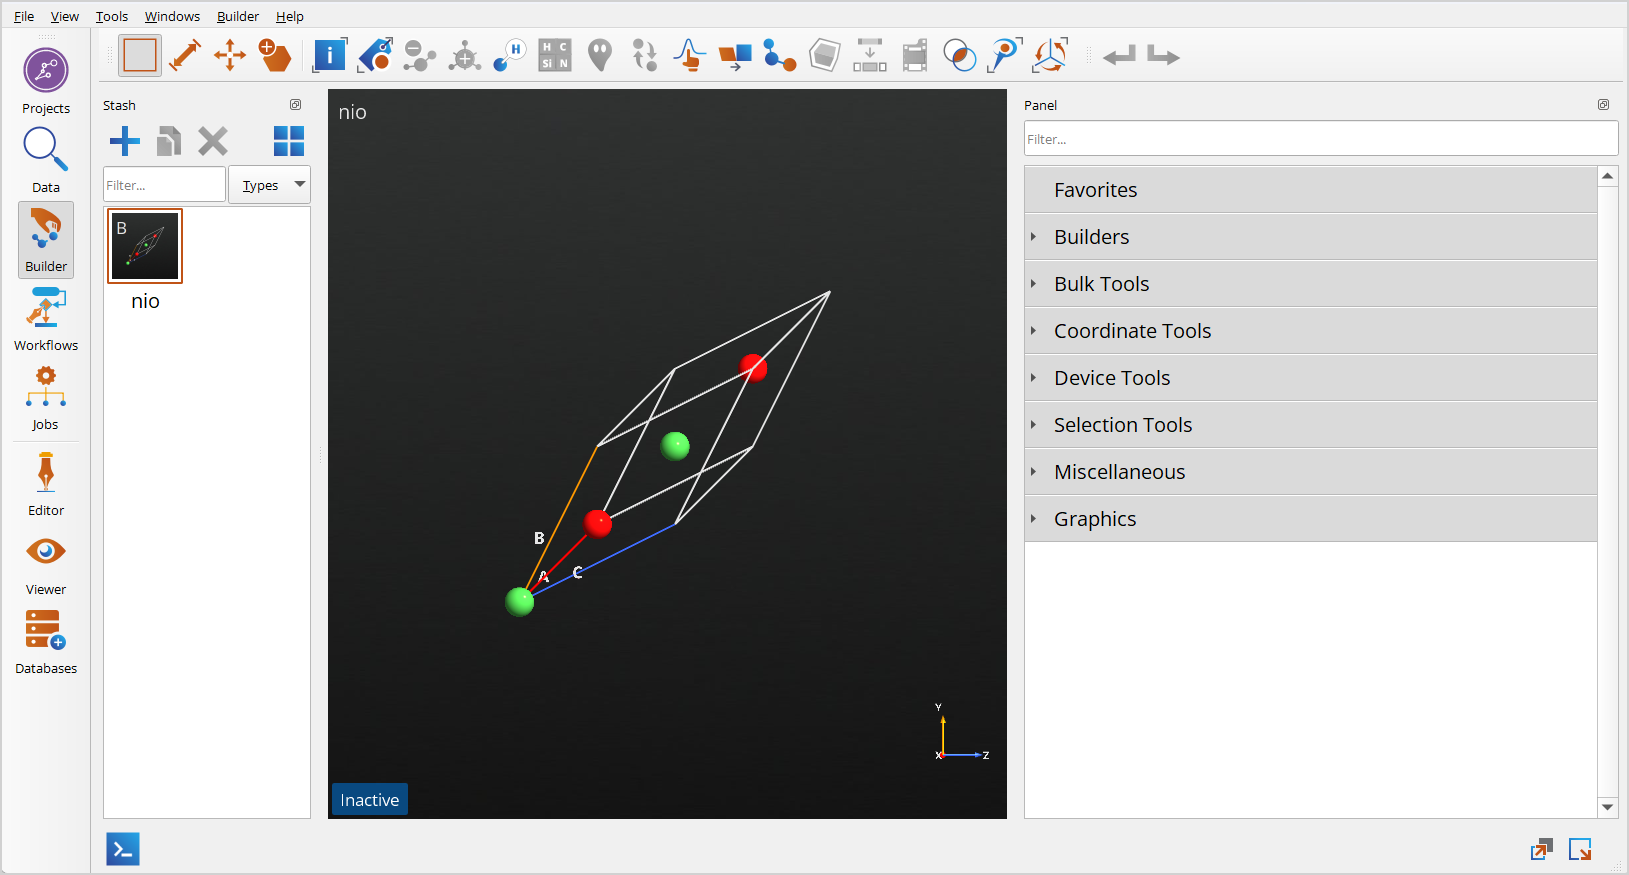Viewport: 1629px width, 875px height.
Task: Click the location pin icon
Action: (x=600, y=55)
